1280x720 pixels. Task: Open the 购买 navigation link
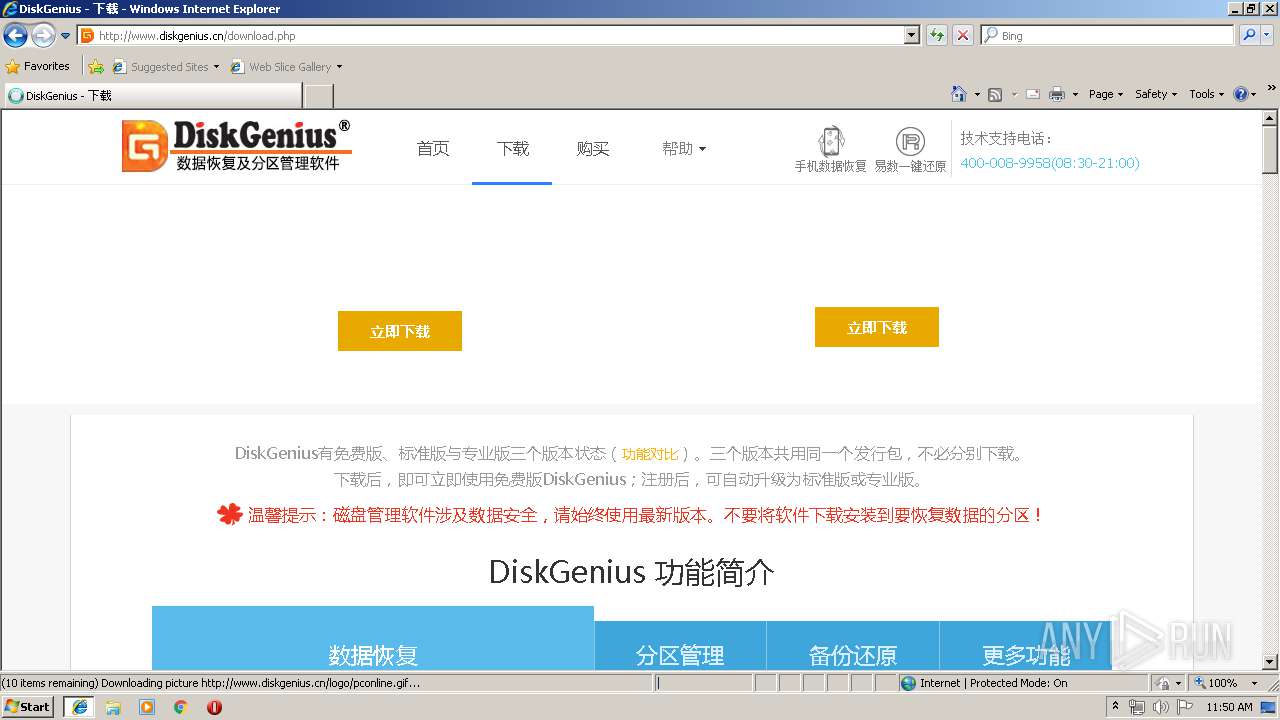592,148
